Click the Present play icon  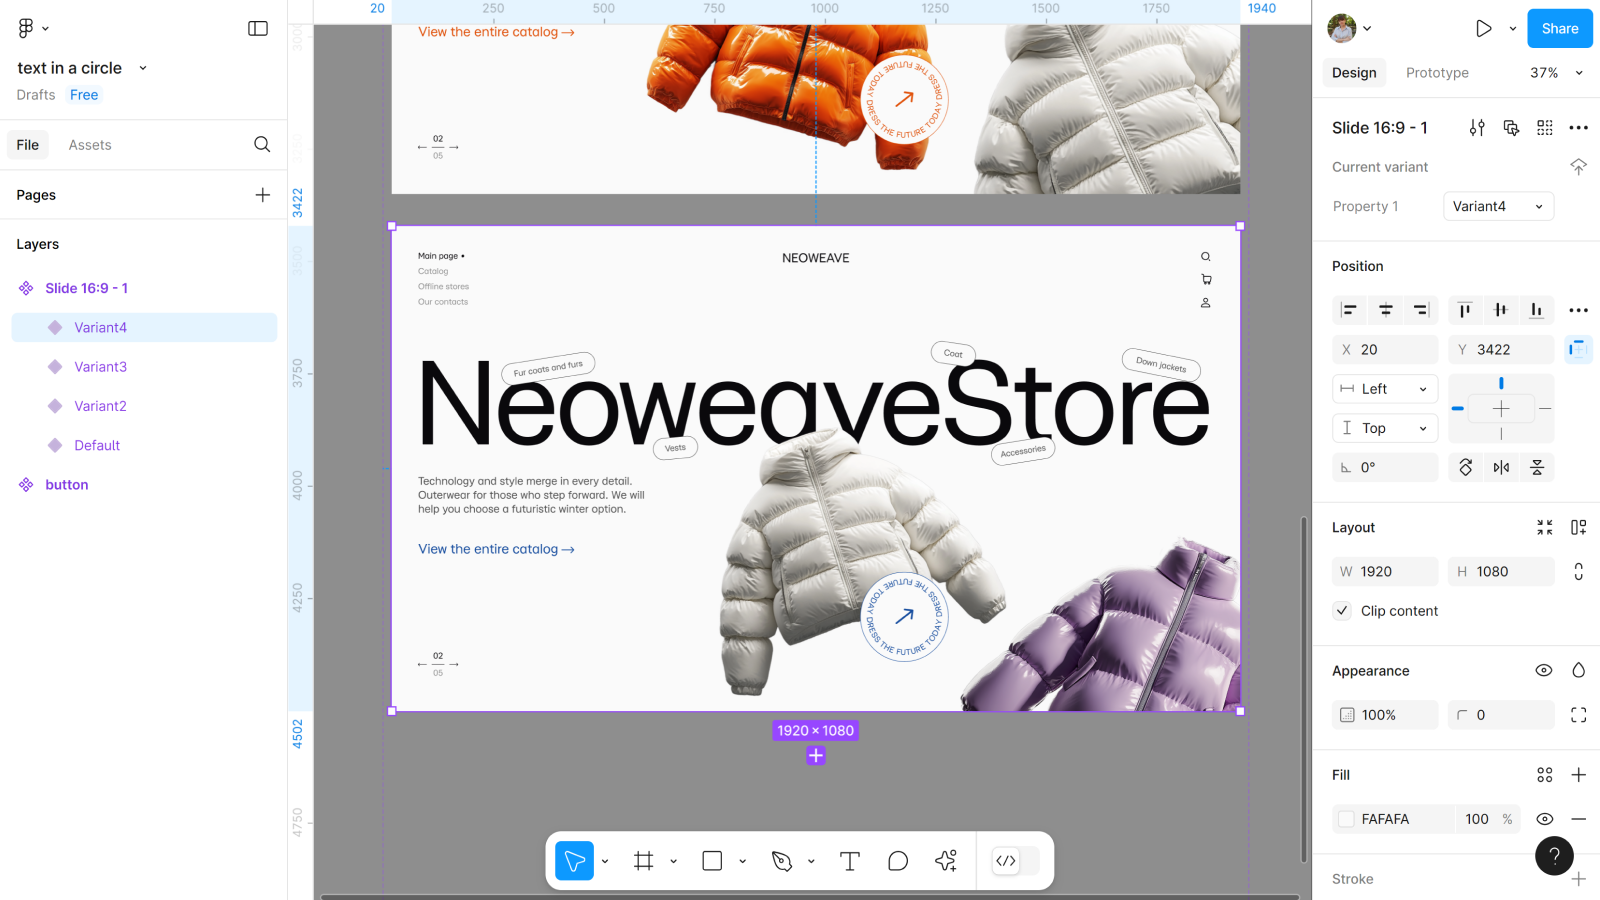pos(1483,29)
